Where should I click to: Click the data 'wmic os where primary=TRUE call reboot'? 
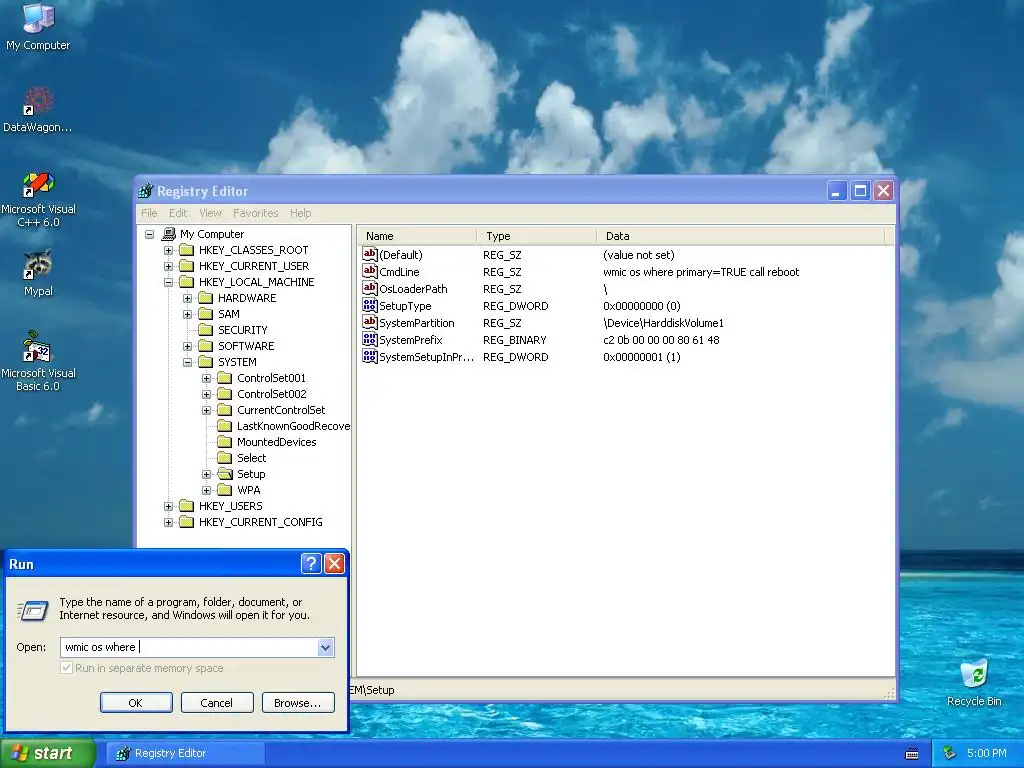point(701,272)
